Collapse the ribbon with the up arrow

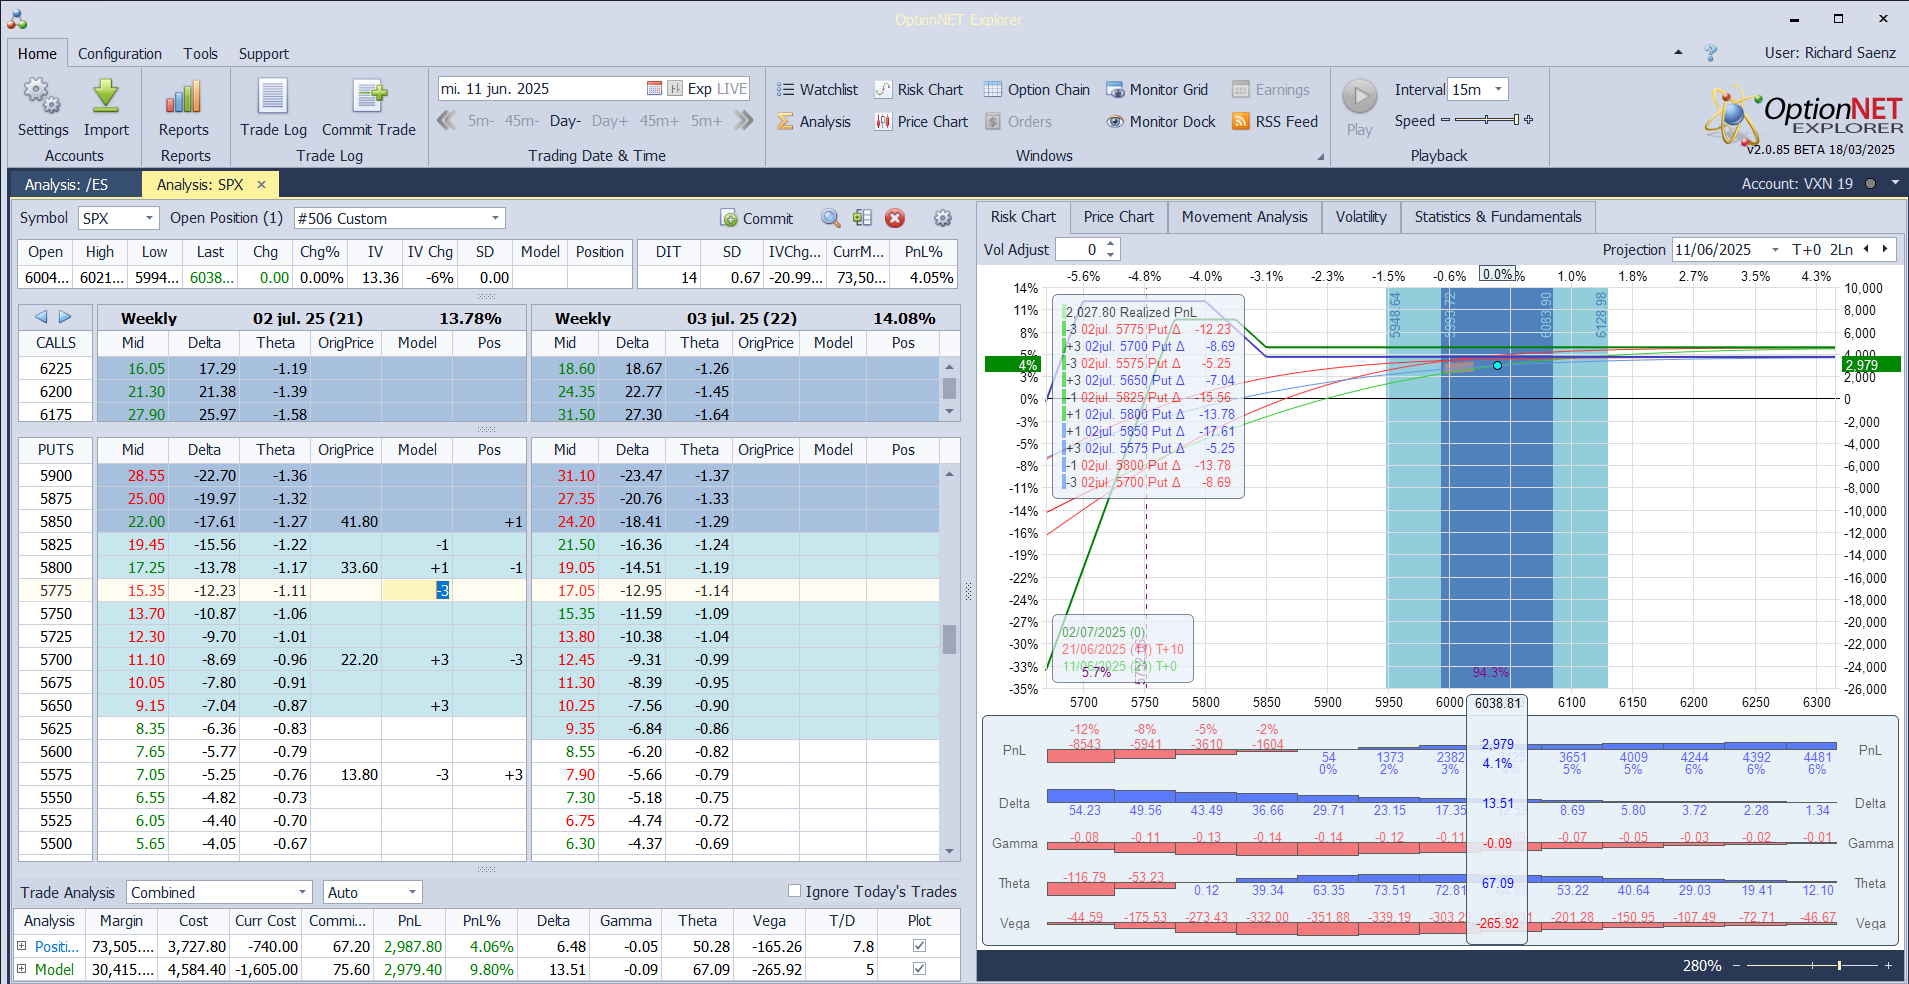point(1678,53)
